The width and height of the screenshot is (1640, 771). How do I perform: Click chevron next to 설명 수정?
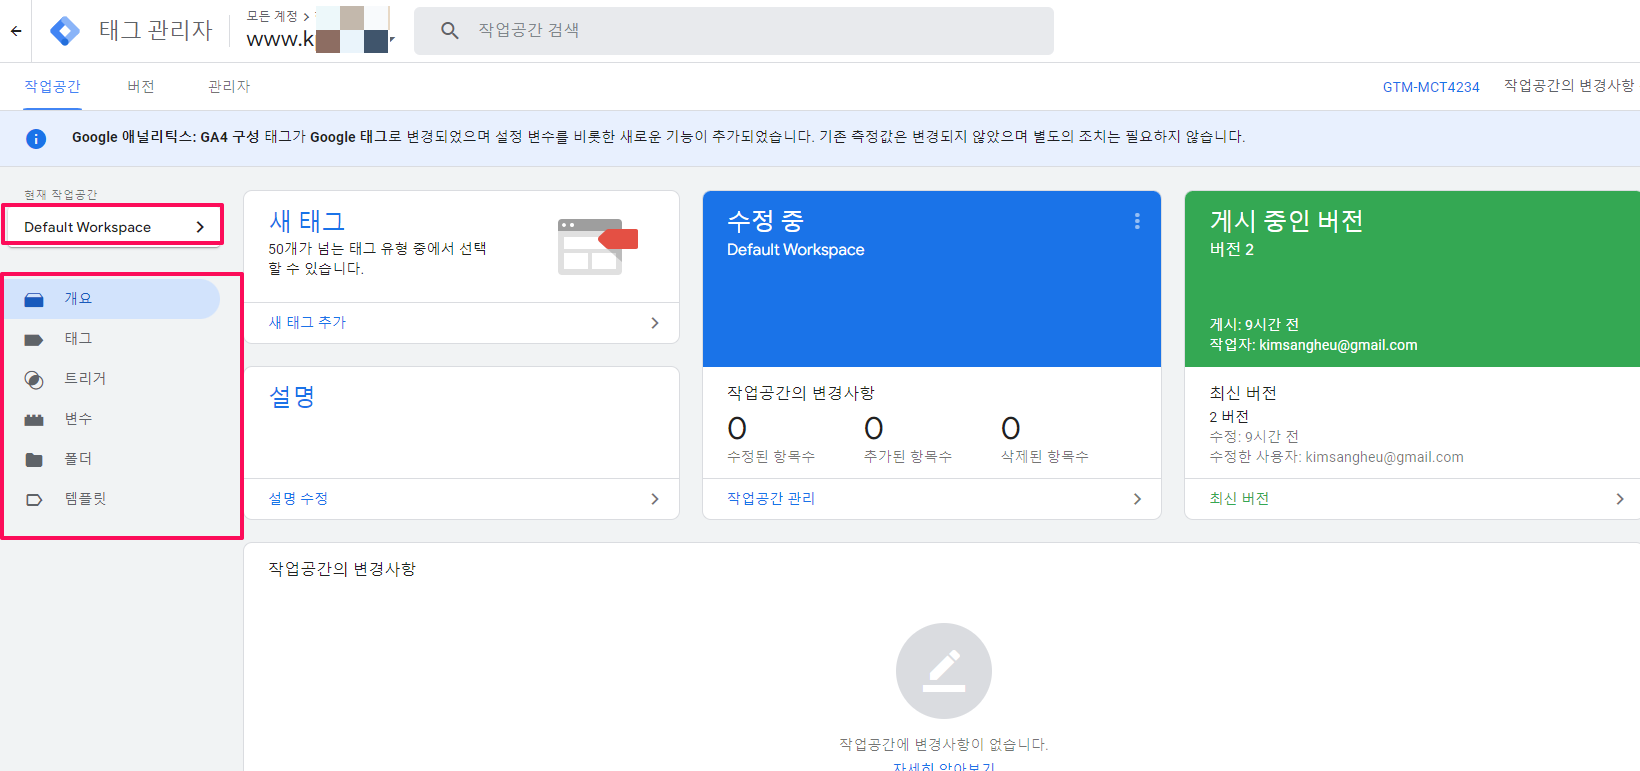[655, 499]
